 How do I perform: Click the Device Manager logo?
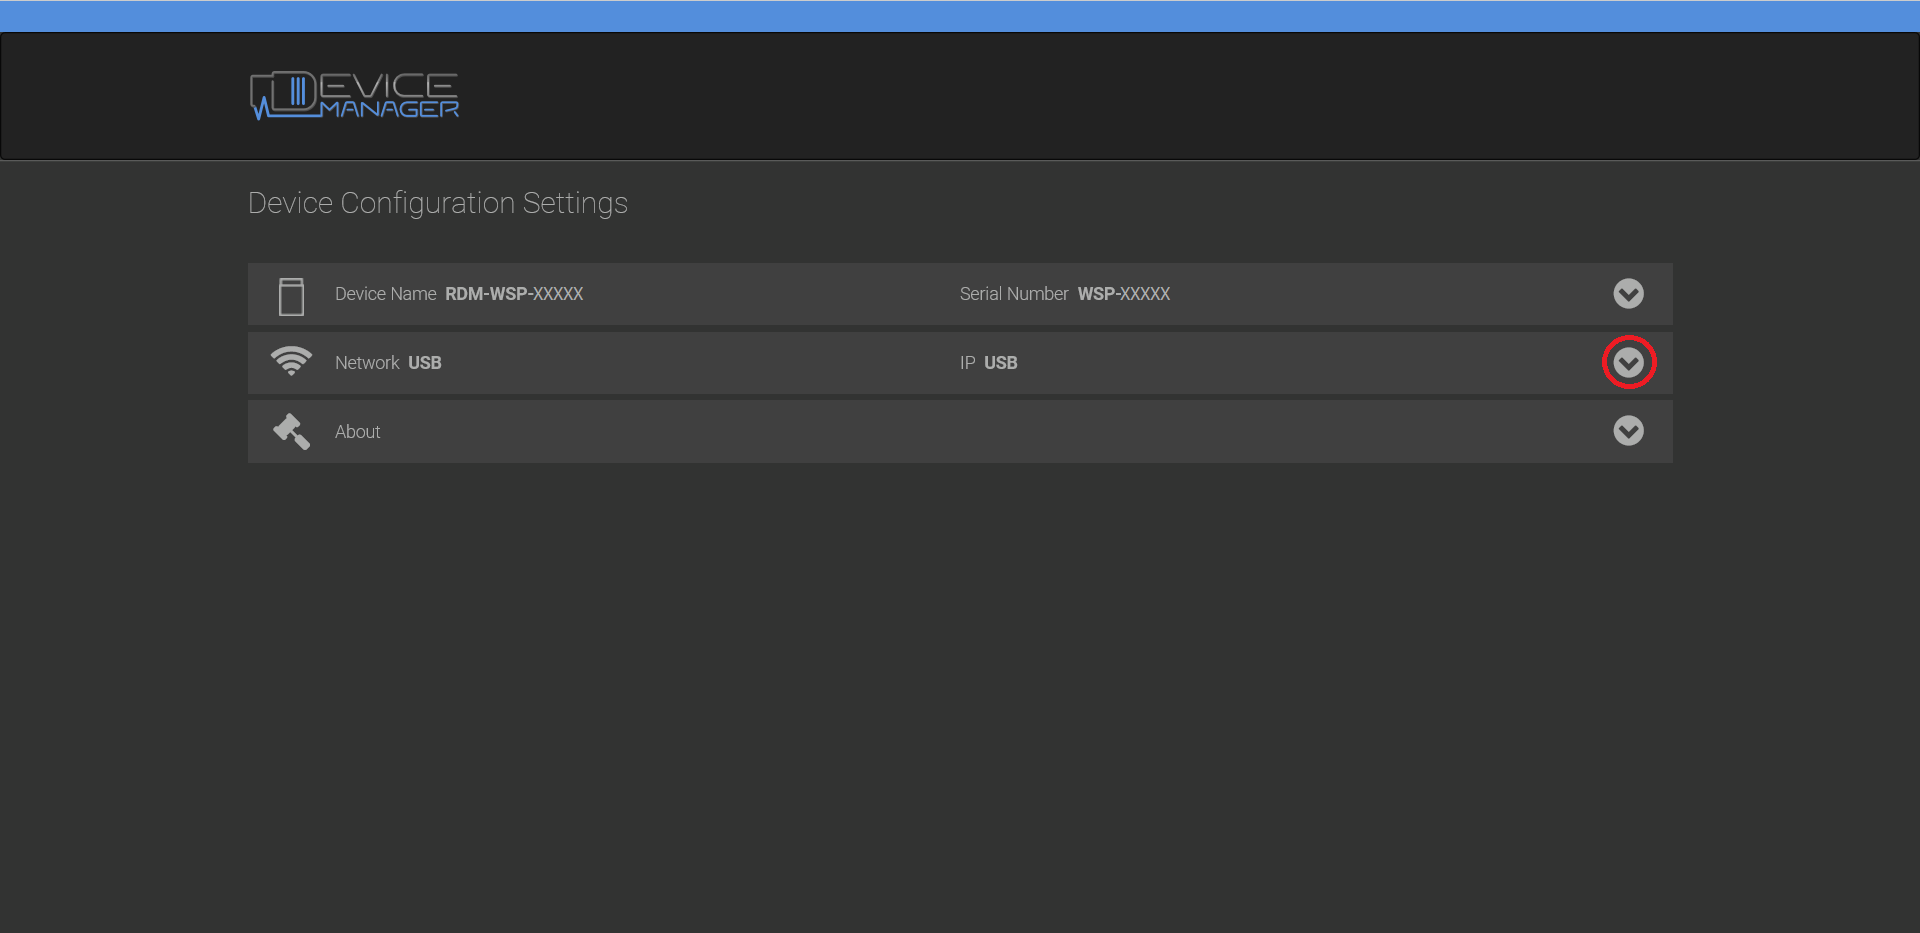click(354, 96)
